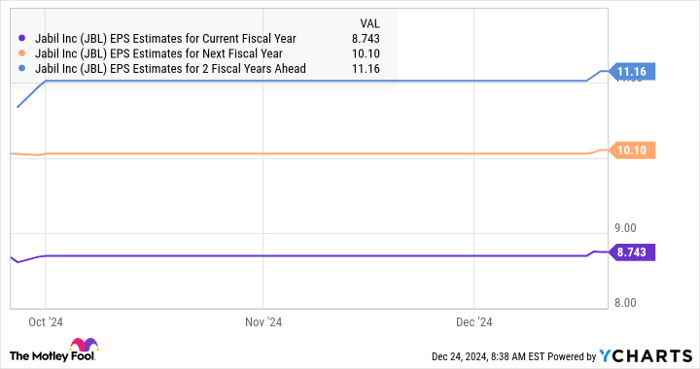Select 'Jabil Inc (JBL) EPS Estimates for Current Fiscal Year'

[x=166, y=39]
